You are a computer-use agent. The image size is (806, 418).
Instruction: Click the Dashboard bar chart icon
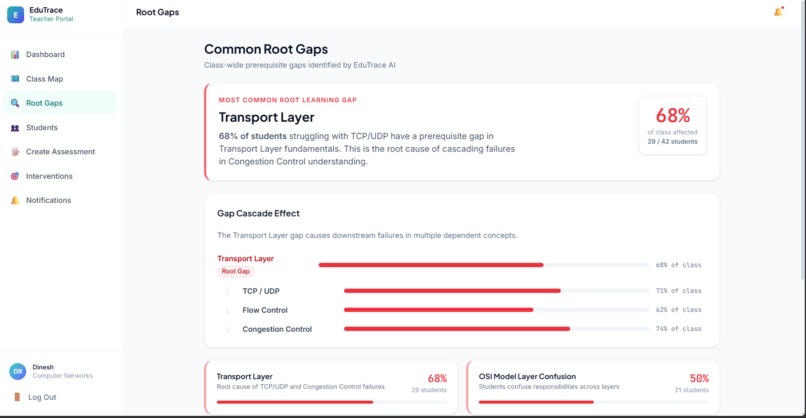[x=15, y=54]
